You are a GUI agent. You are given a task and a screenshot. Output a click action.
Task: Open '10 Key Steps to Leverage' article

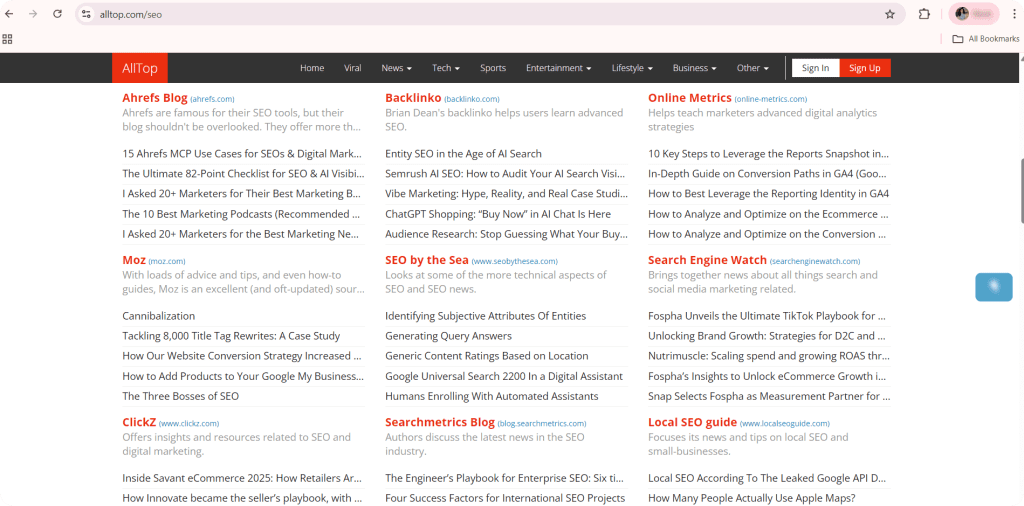(x=769, y=154)
